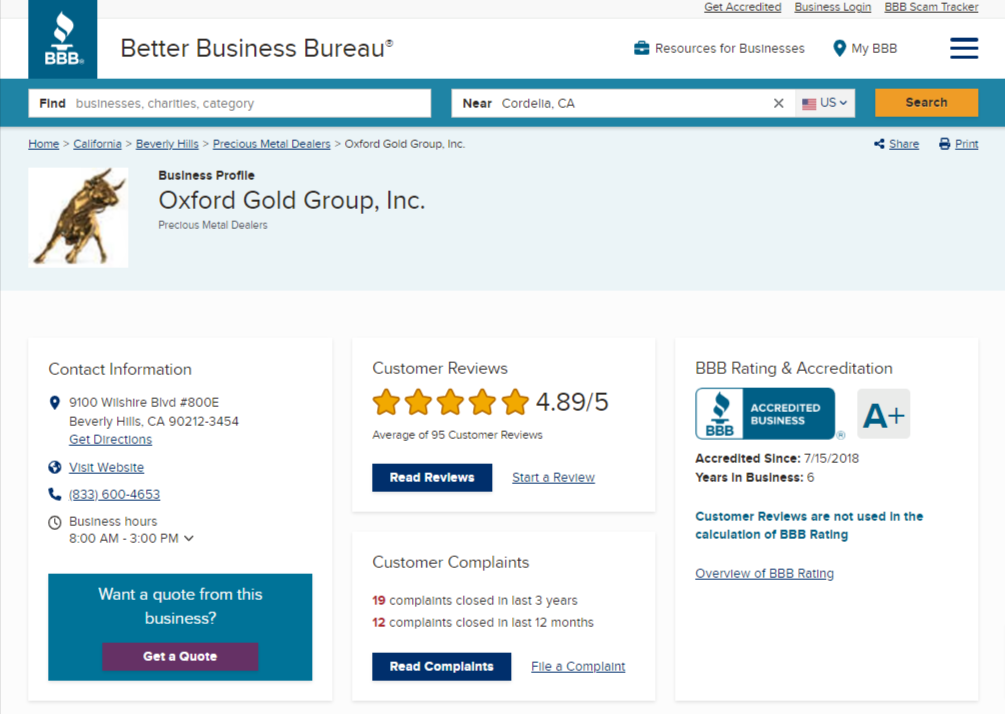Click the orange Search button
Image resolution: width=1005 pixels, height=714 pixels.
(926, 103)
